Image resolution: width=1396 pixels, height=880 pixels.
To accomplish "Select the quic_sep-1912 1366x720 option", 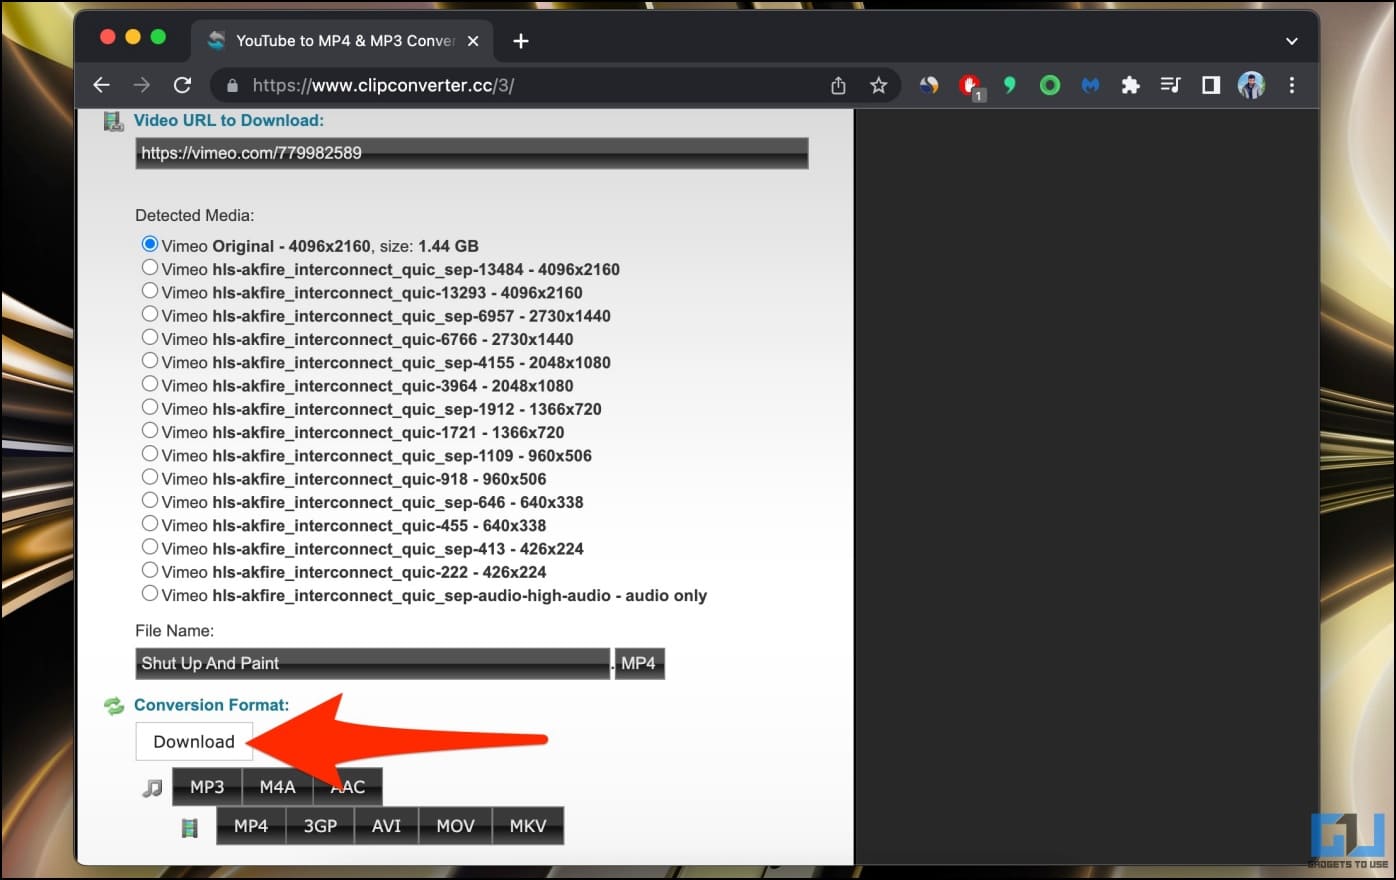I will click(150, 407).
